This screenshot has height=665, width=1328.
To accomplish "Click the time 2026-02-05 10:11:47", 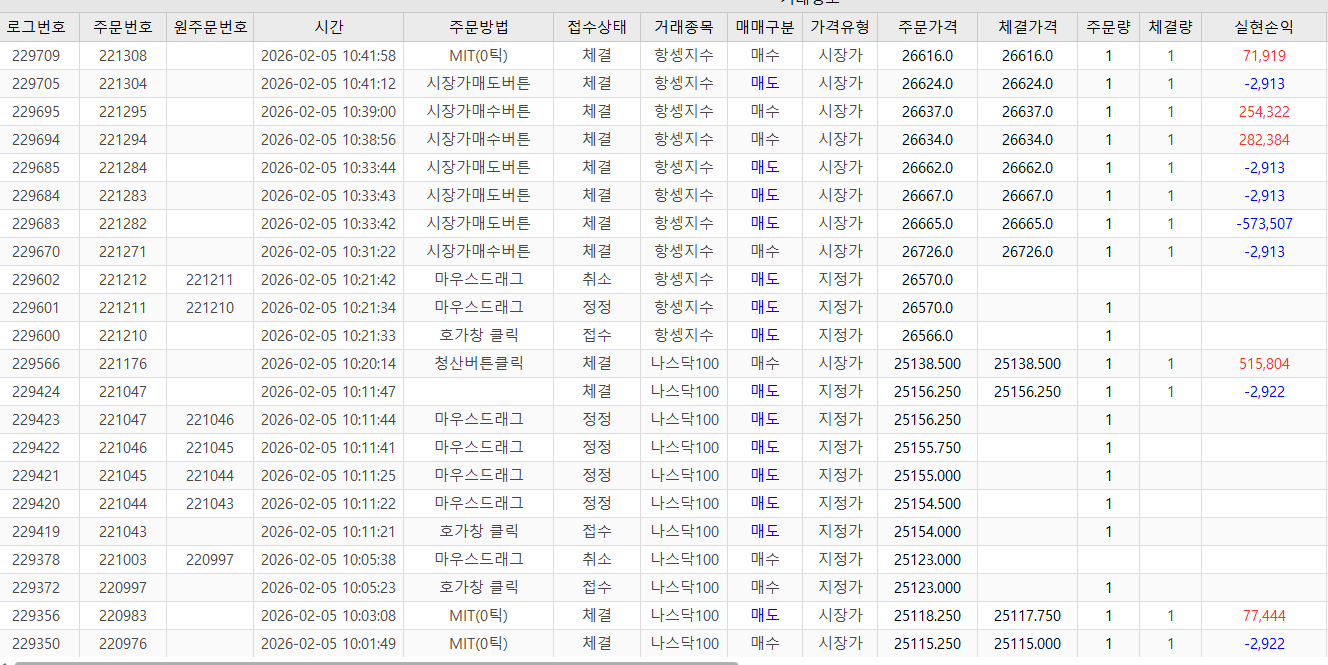I will 328,392.
